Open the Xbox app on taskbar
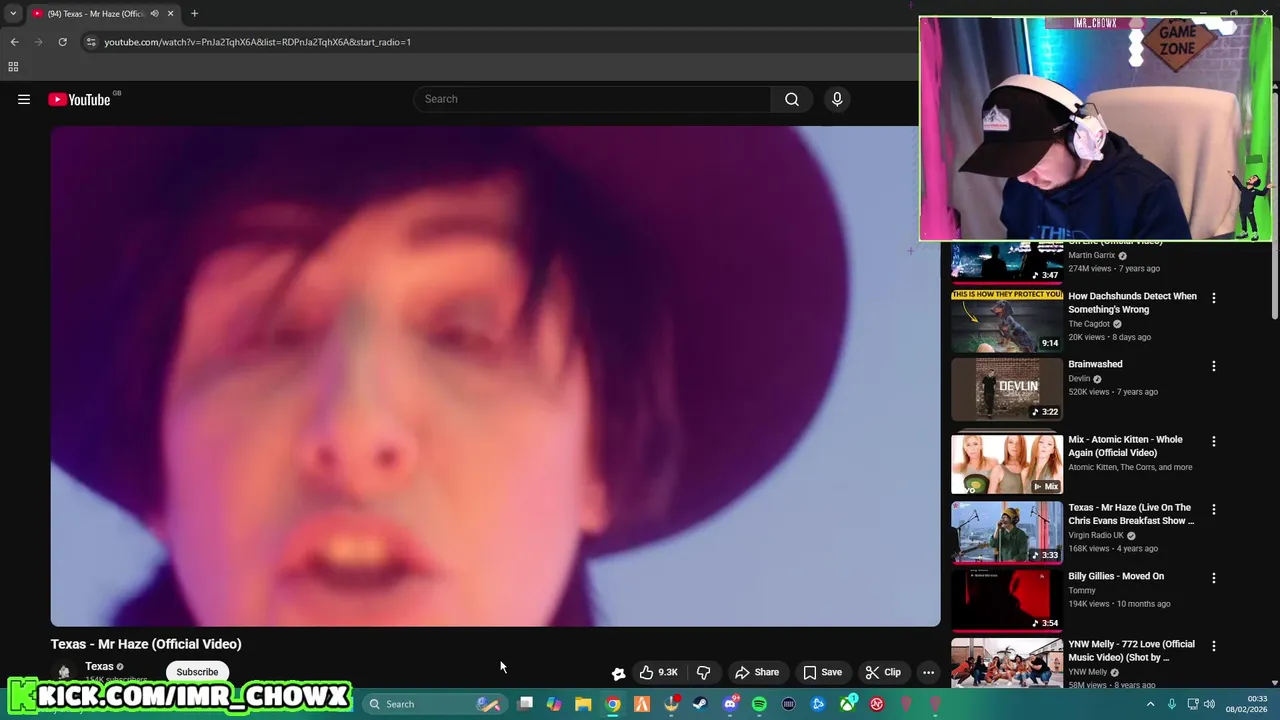Viewport: 1280px width, 720px height. pos(847,704)
